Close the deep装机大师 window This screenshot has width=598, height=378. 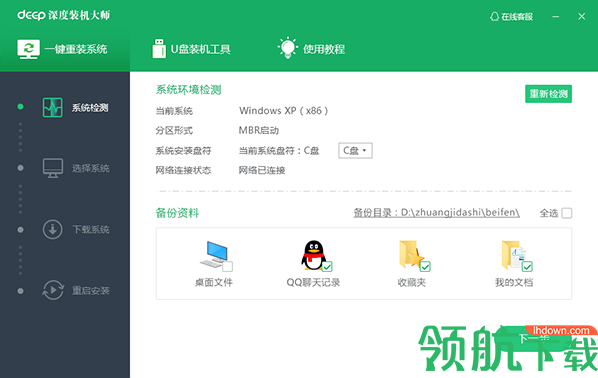(x=582, y=16)
